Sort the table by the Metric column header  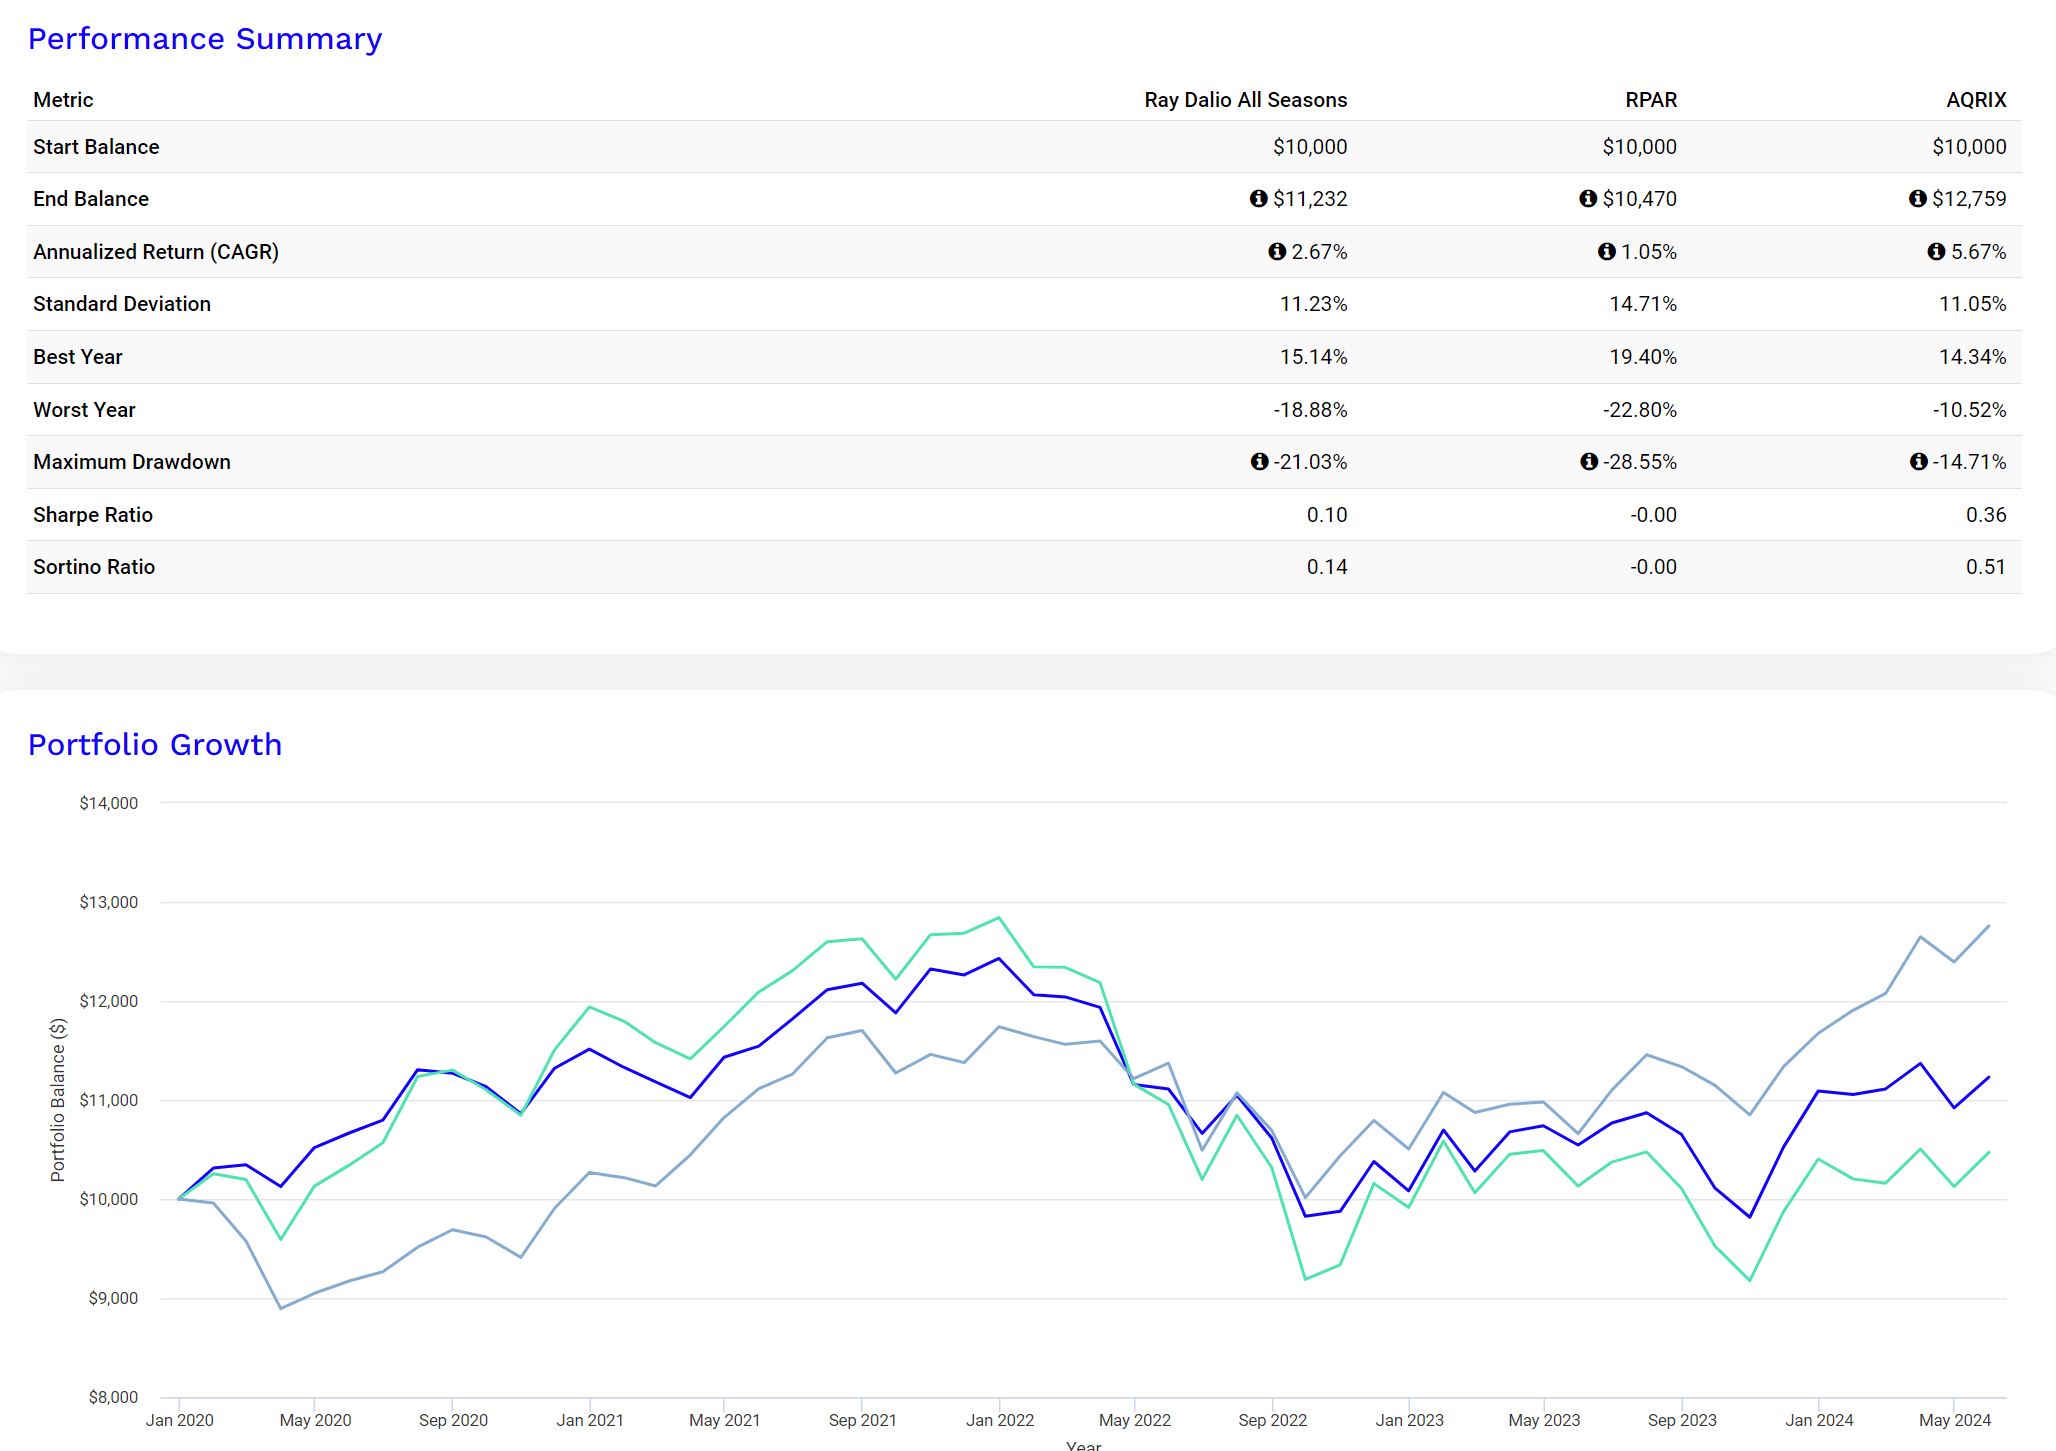[x=63, y=99]
